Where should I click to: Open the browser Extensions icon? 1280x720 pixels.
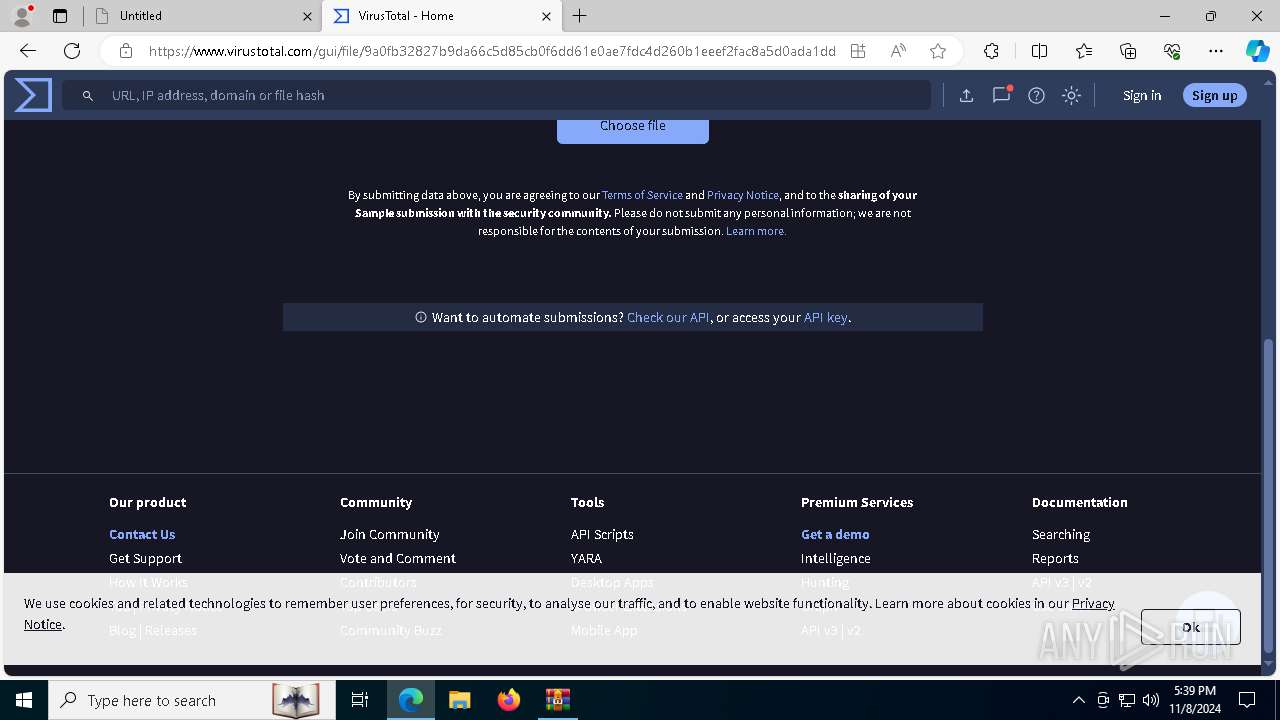[991, 51]
